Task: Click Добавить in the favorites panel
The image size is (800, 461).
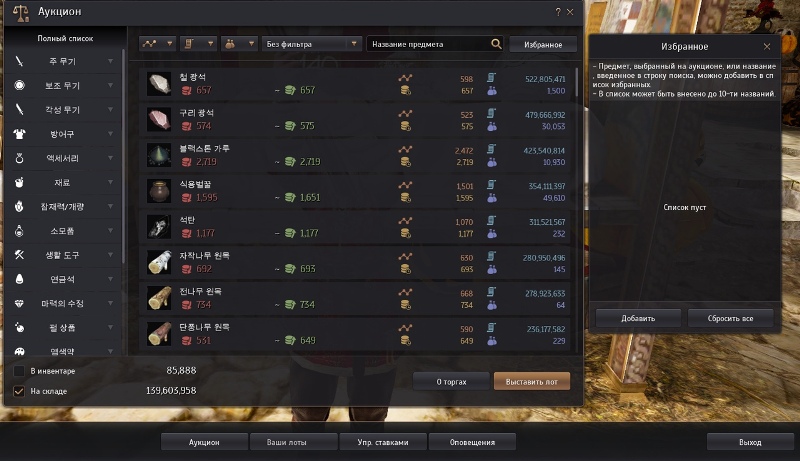Action: pyautogui.click(x=638, y=318)
